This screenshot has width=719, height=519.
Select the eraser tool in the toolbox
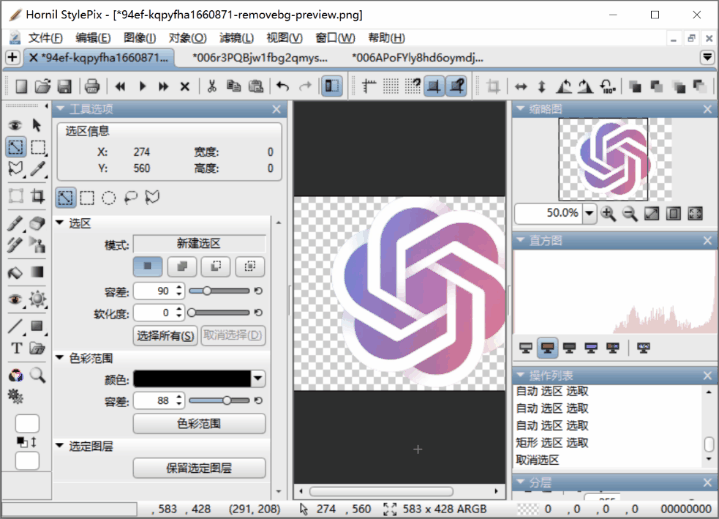pyautogui.click(x=37, y=223)
